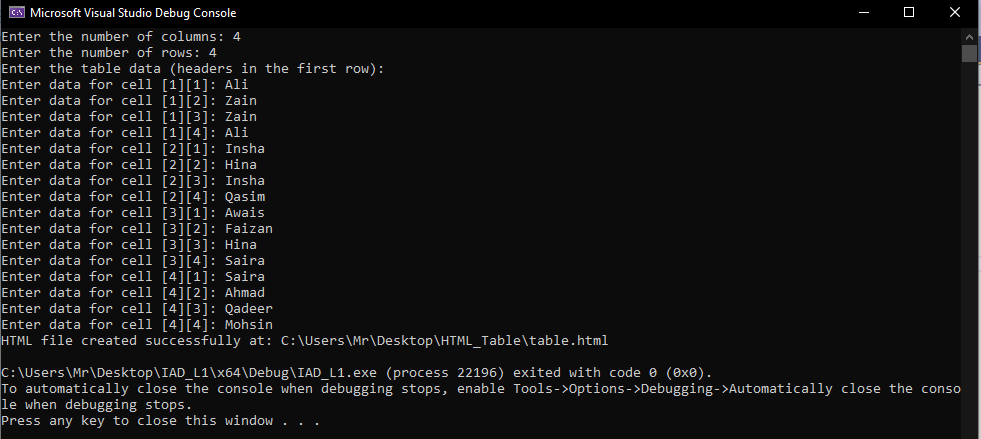
Task: Click the Microsoft Visual Studio Debug Console title
Action: (x=133, y=13)
